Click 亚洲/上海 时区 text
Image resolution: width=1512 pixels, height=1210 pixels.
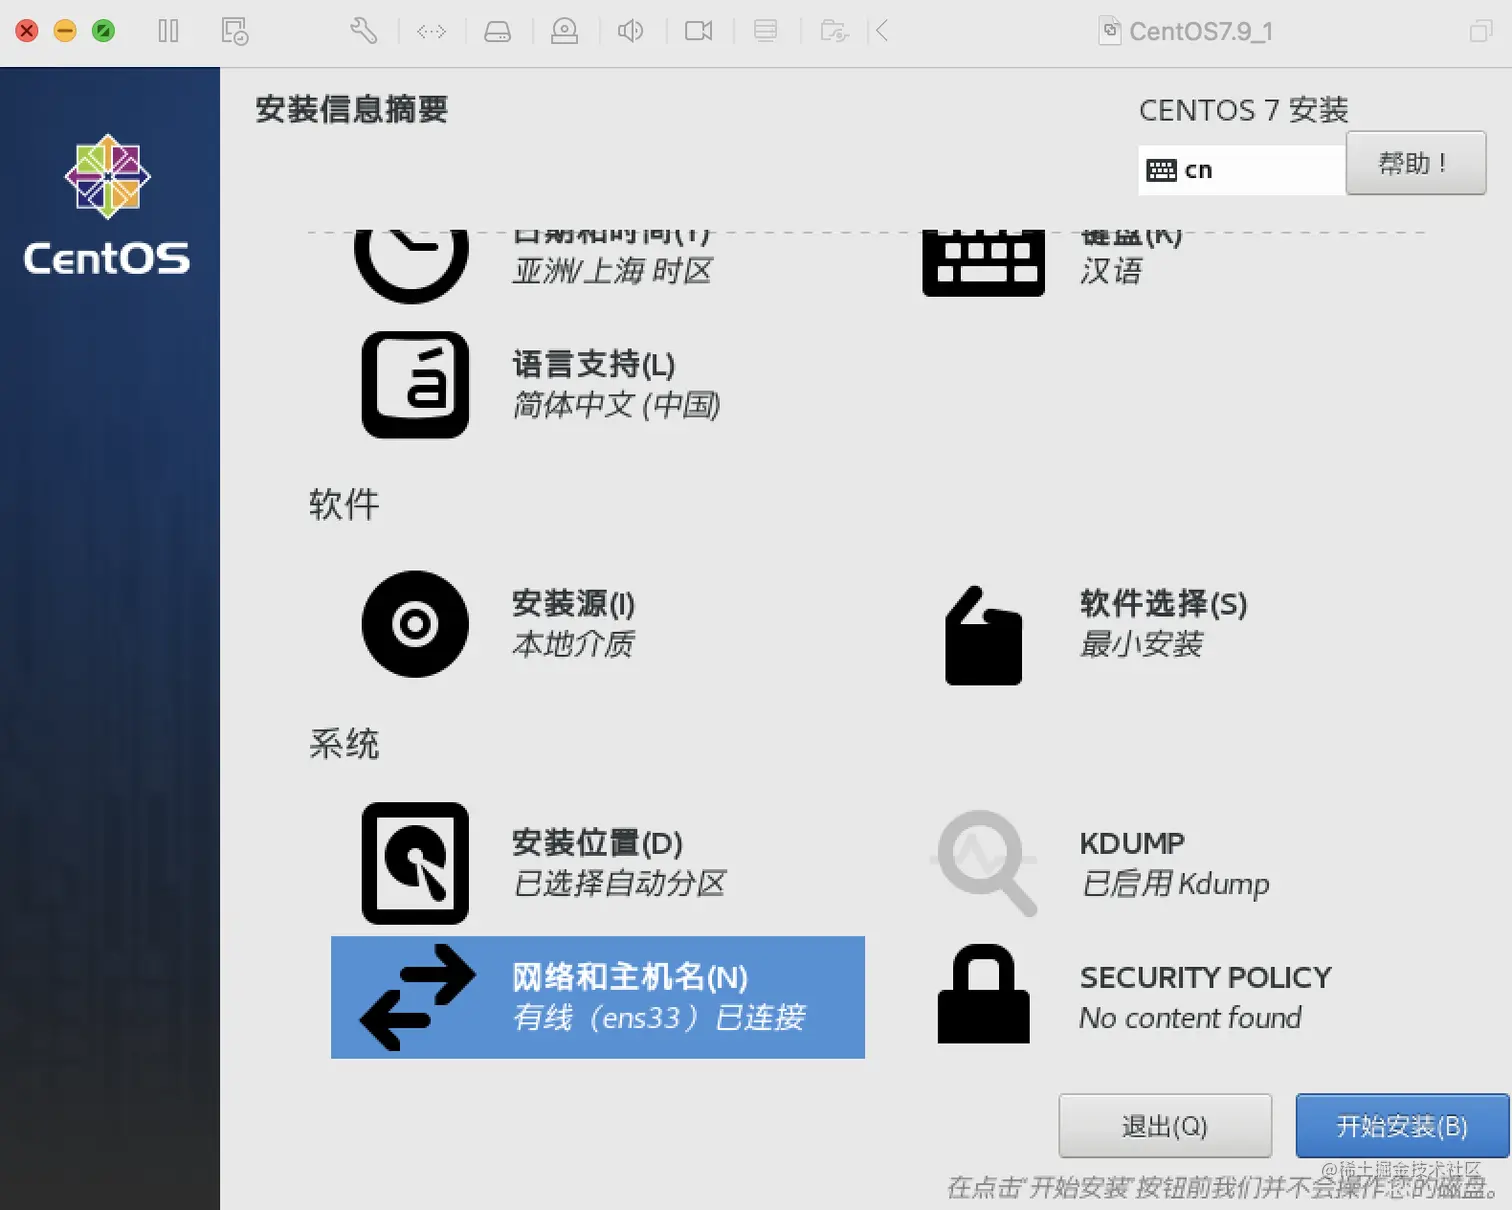[612, 271]
